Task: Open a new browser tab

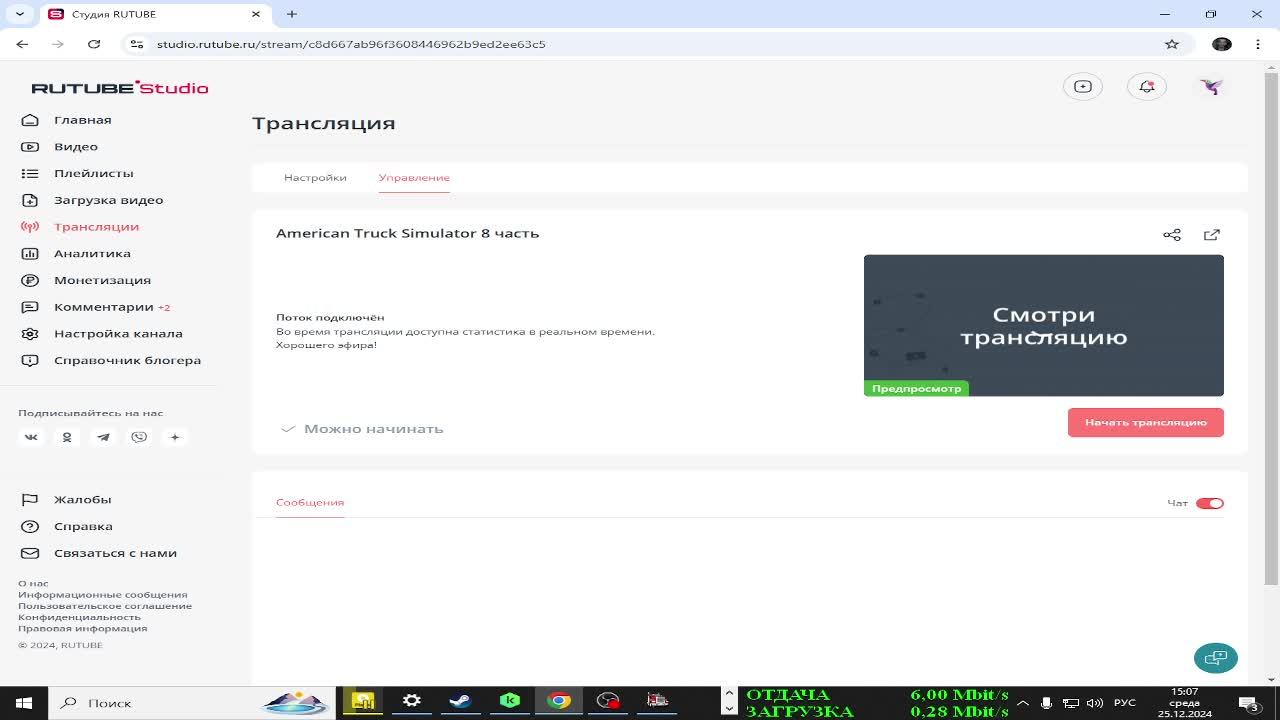Action: pyautogui.click(x=292, y=14)
